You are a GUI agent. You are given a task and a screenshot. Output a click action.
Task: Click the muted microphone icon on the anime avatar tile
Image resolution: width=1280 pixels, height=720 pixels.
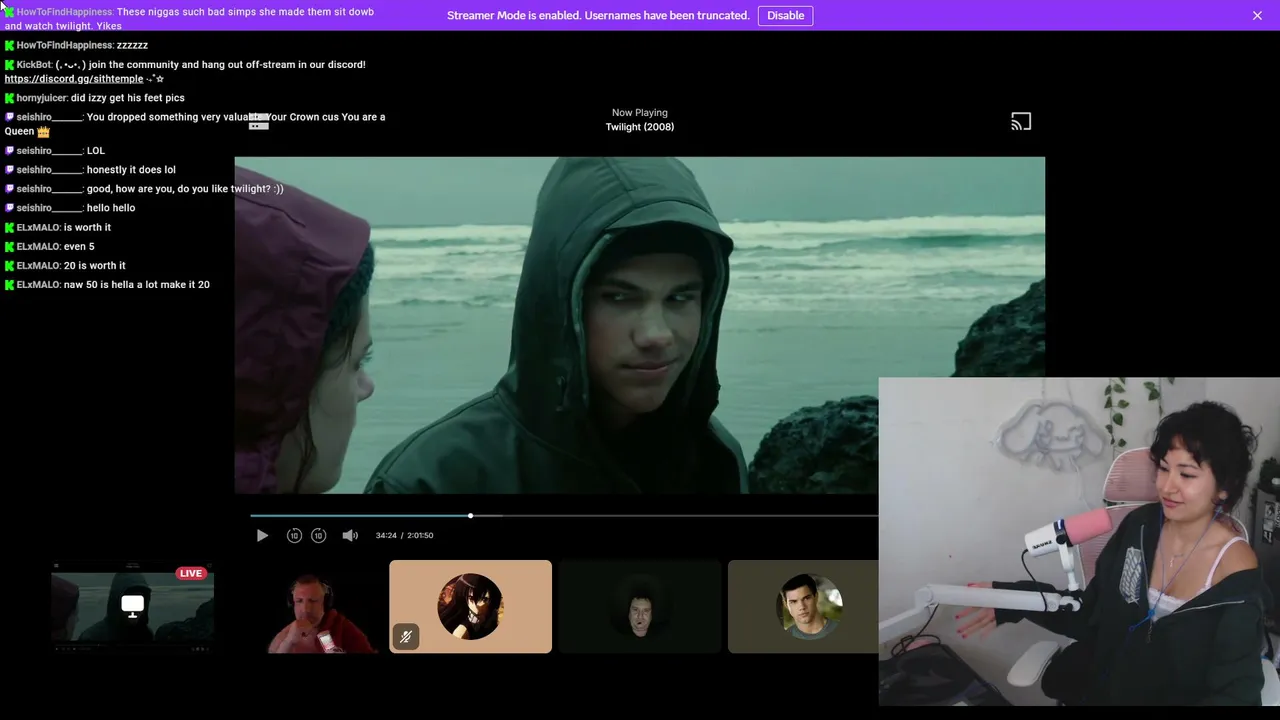[x=405, y=637]
